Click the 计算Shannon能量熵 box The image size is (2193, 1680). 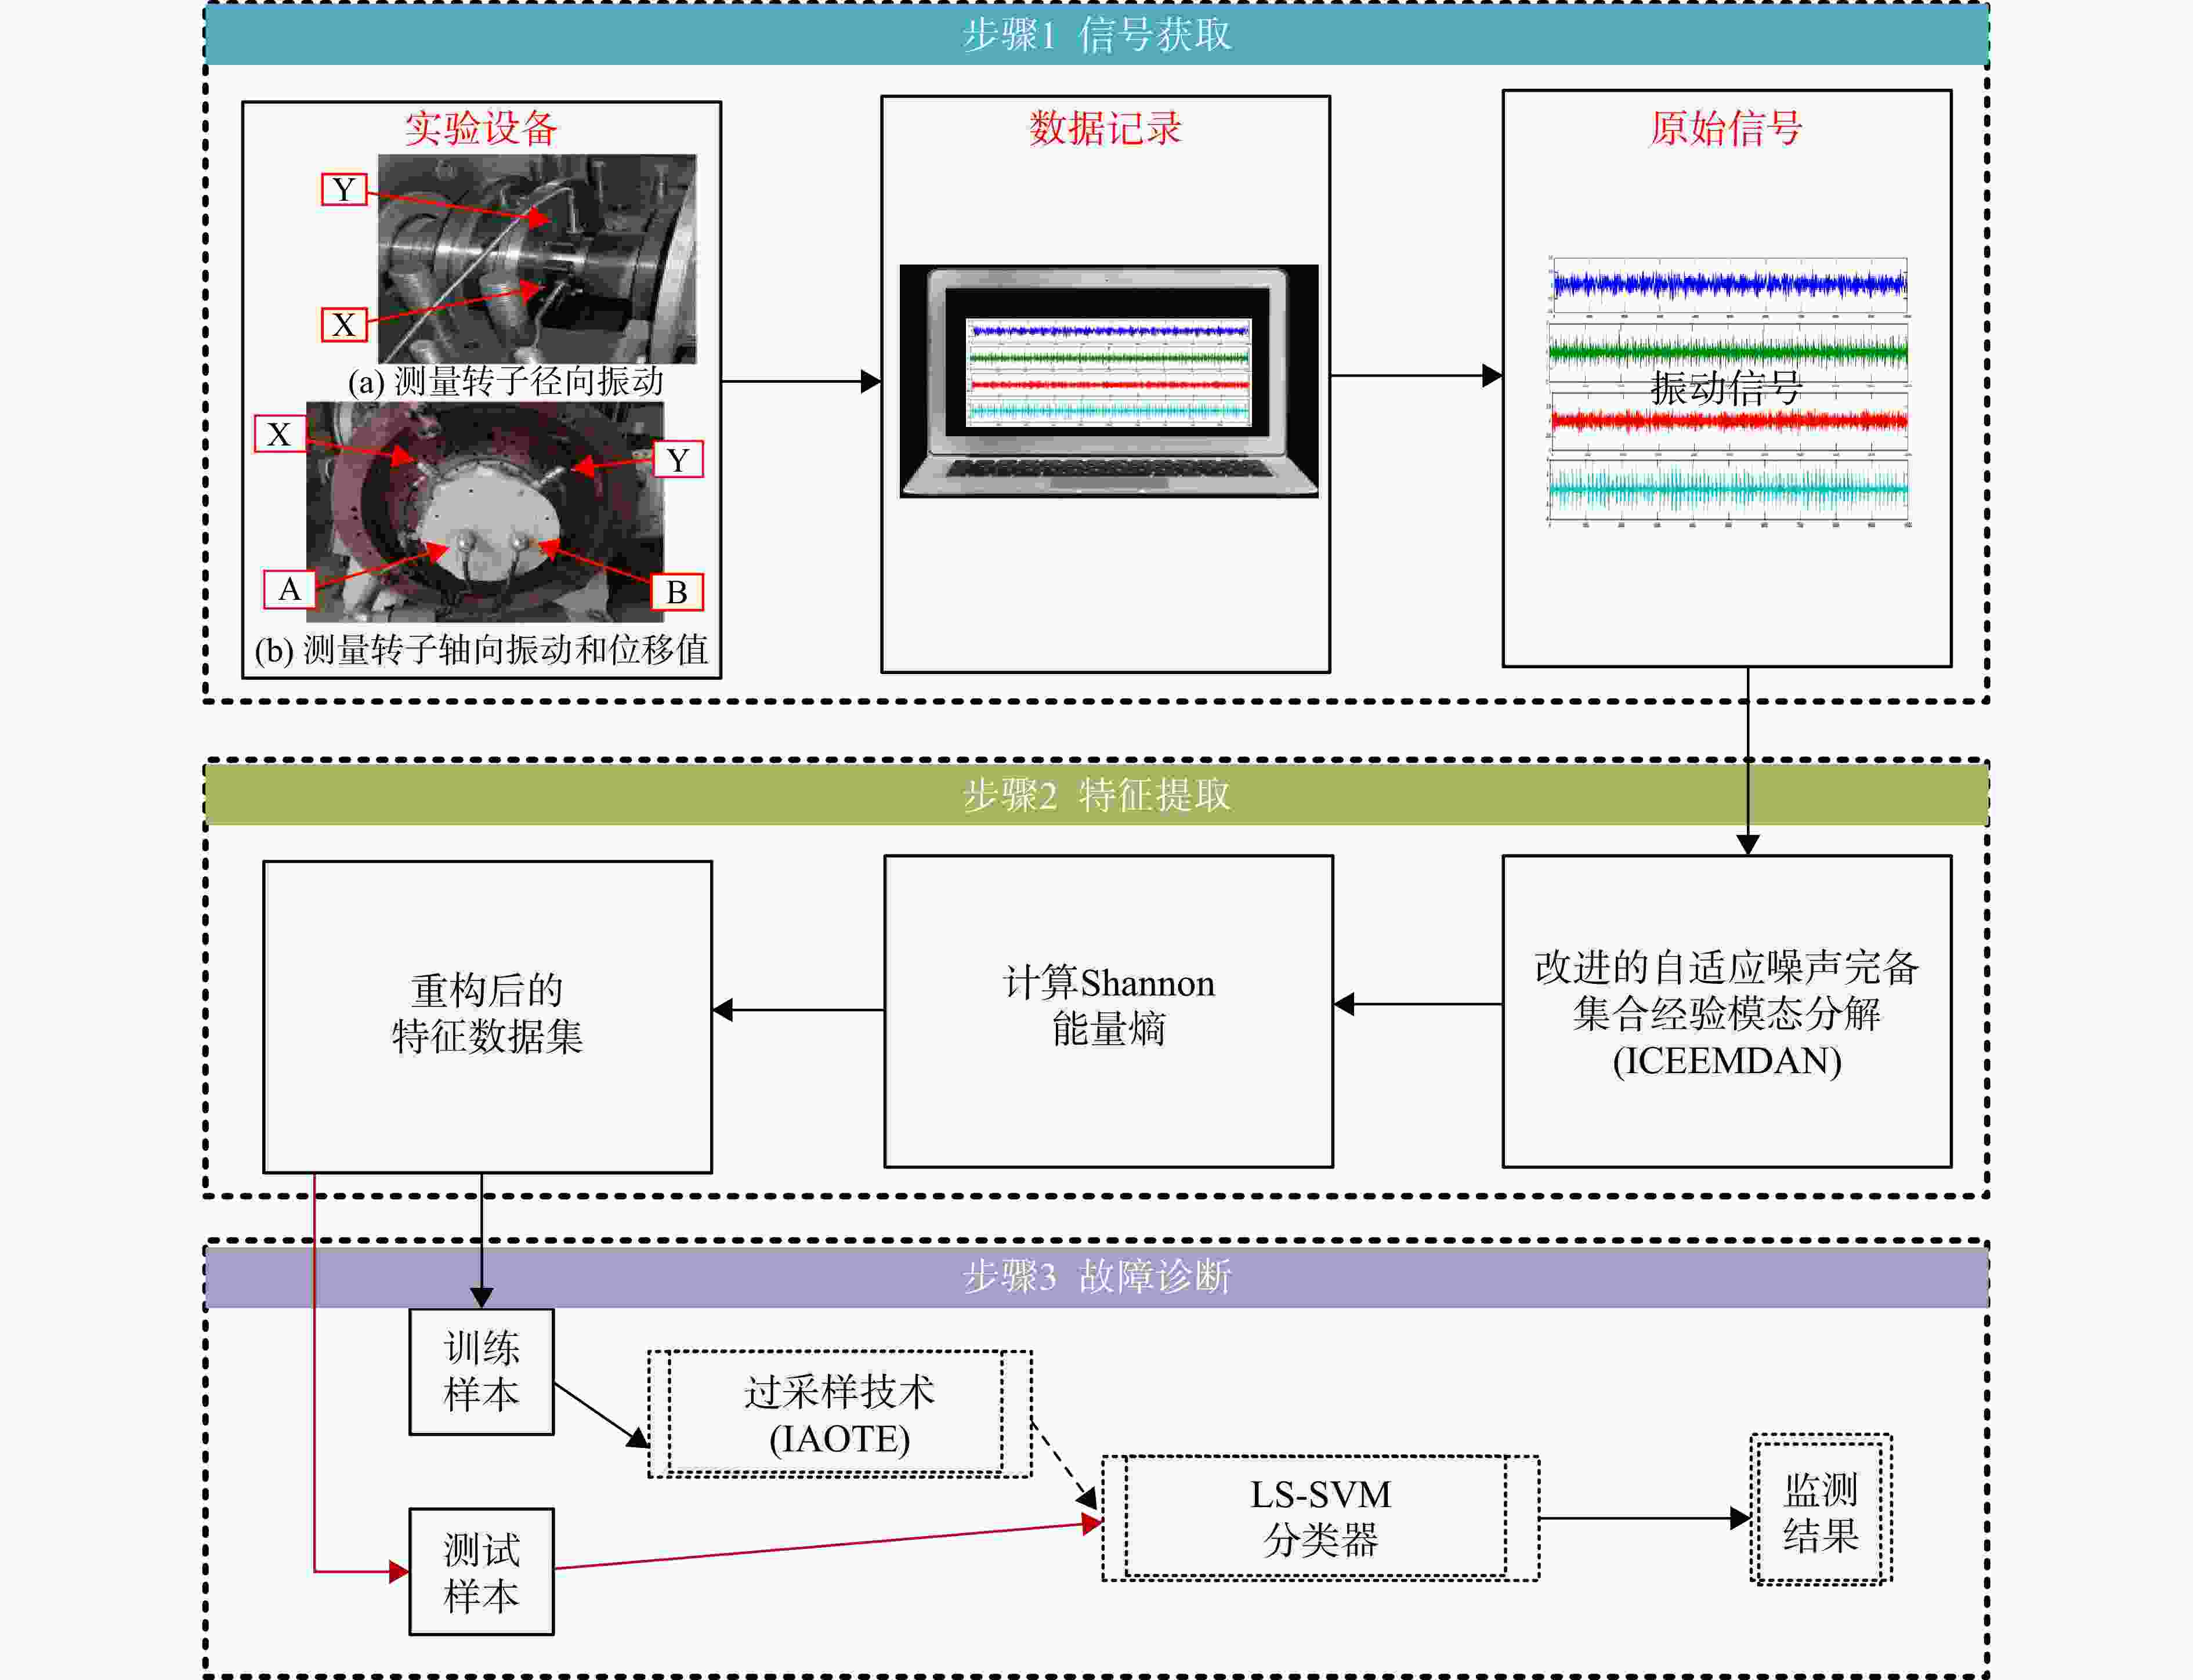coord(1108,1011)
